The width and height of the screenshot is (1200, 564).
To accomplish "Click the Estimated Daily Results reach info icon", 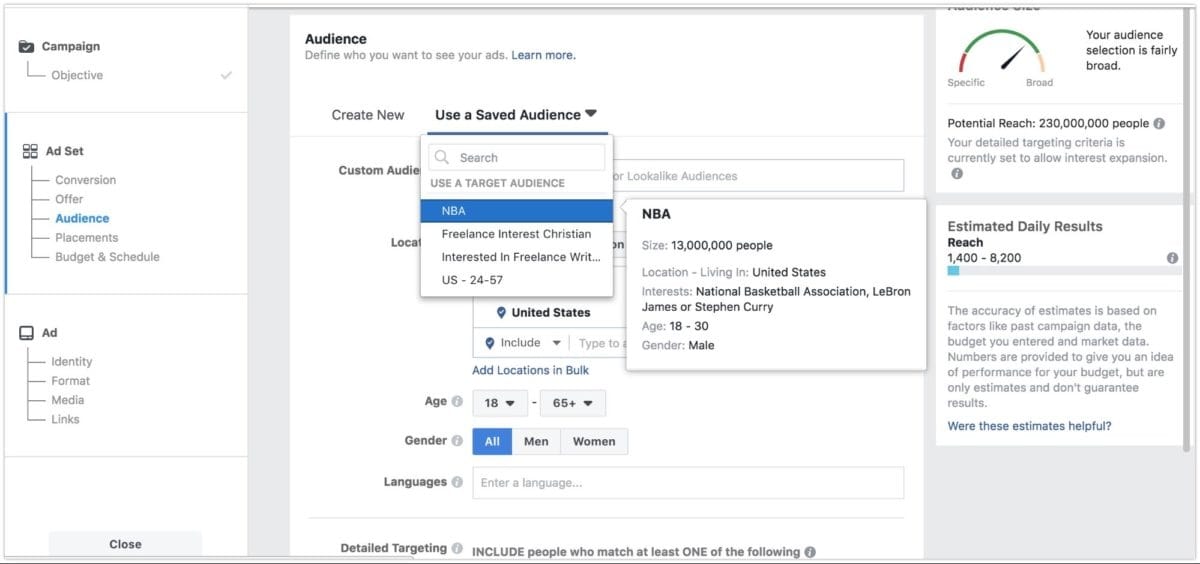I will (x=1172, y=257).
